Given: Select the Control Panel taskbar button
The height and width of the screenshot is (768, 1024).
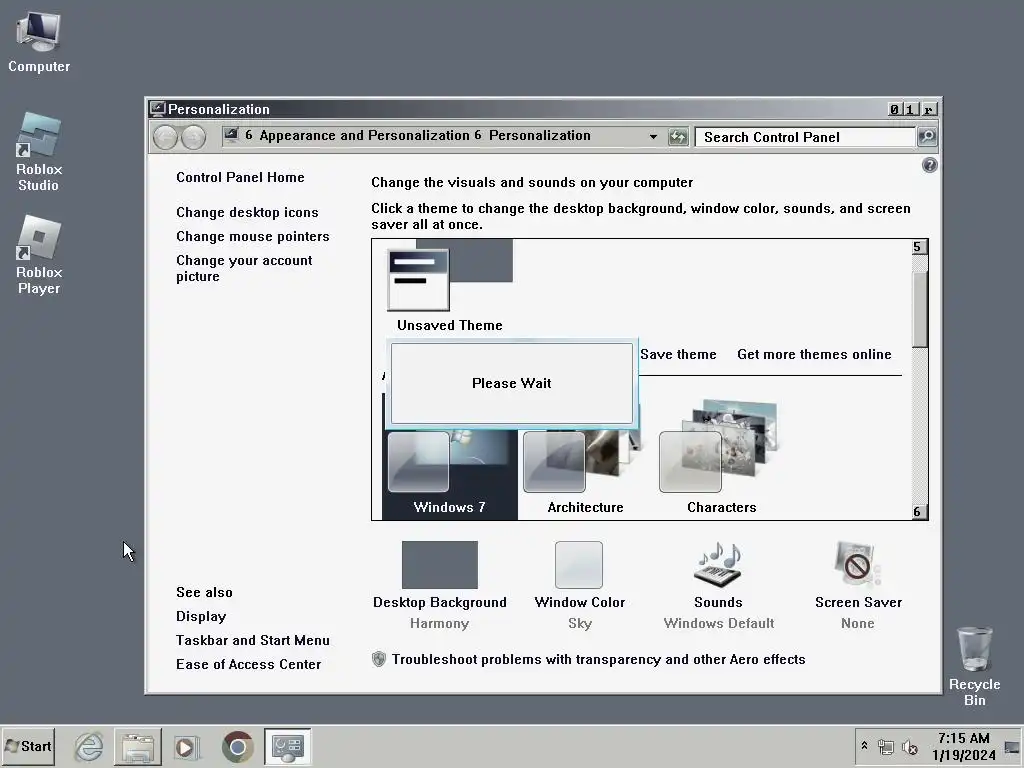Looking at the screenshot, I should 287,746.
